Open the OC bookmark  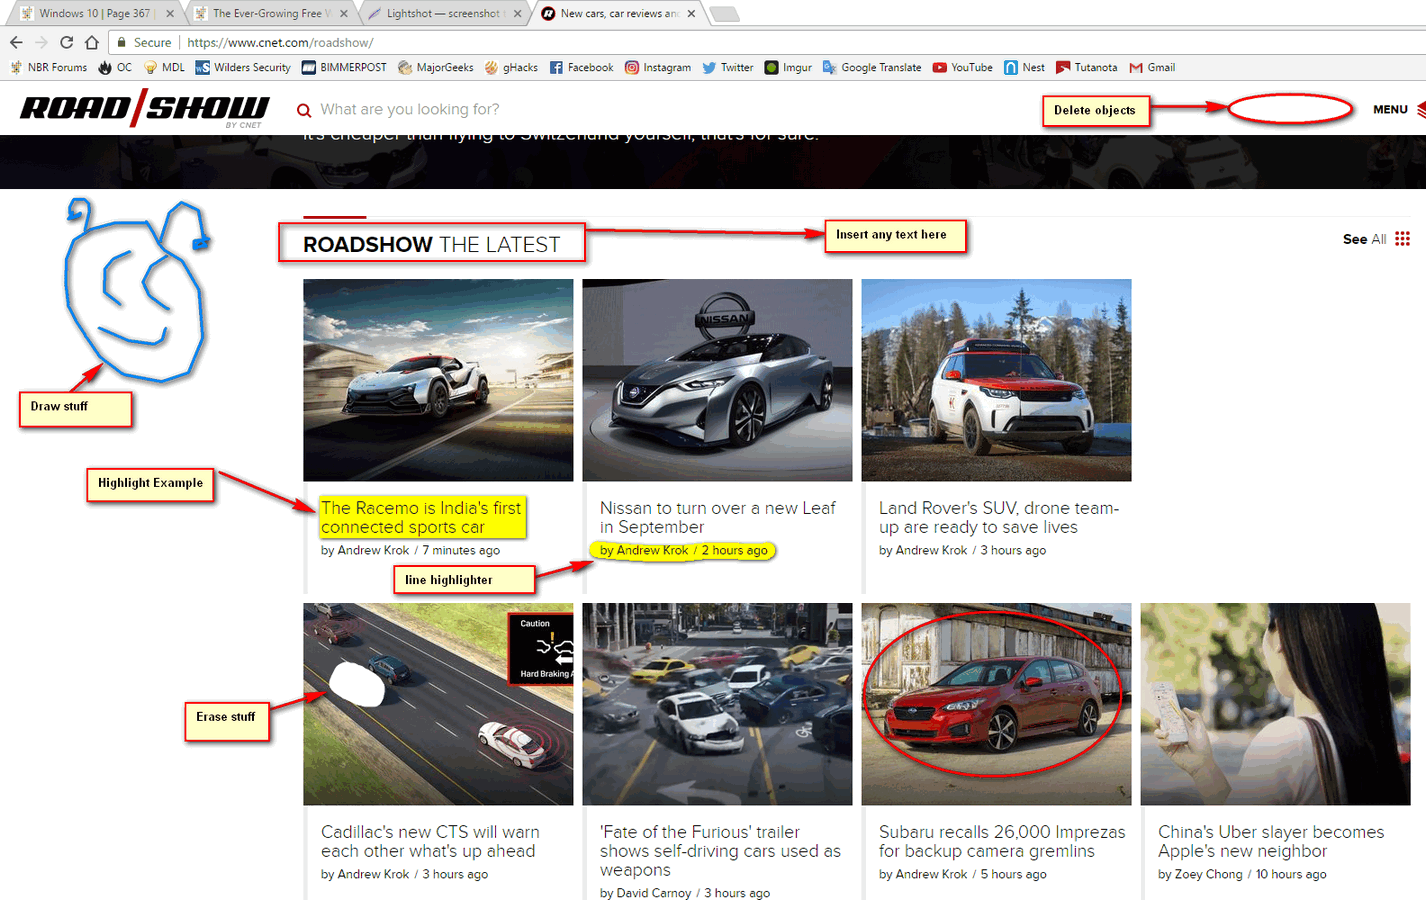[115, 68]
